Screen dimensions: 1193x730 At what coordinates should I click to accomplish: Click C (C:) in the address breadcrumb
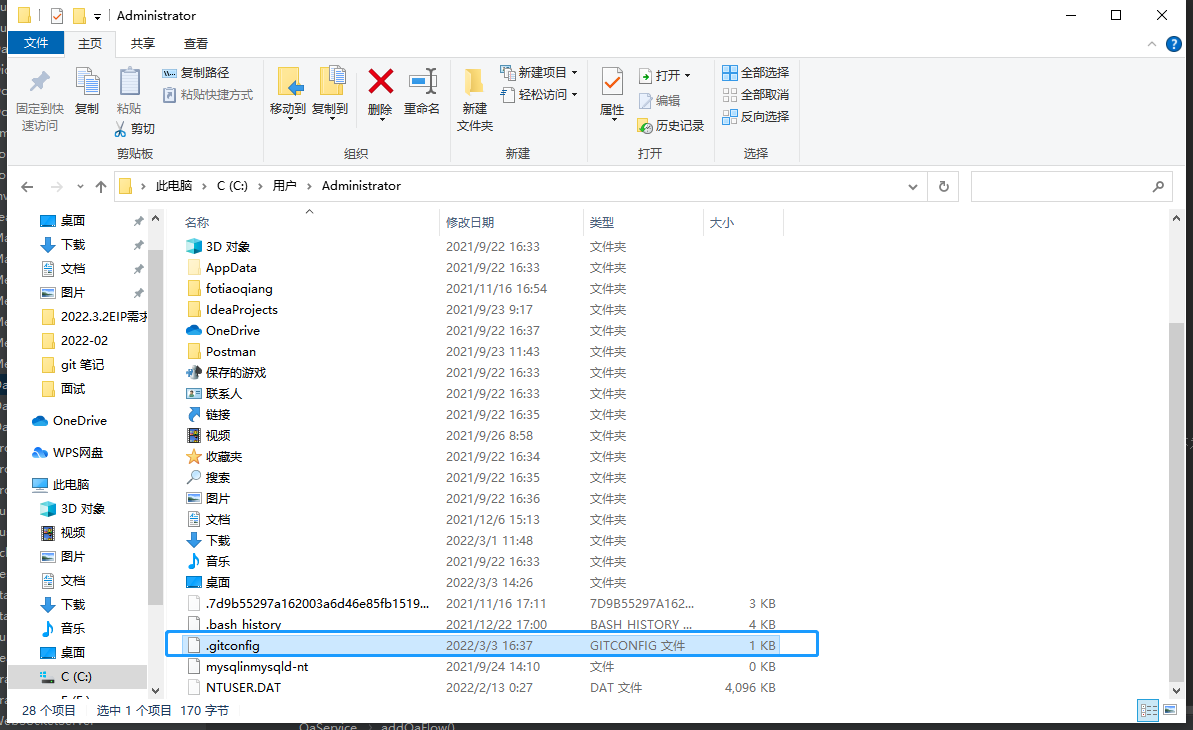coord(232,186)
